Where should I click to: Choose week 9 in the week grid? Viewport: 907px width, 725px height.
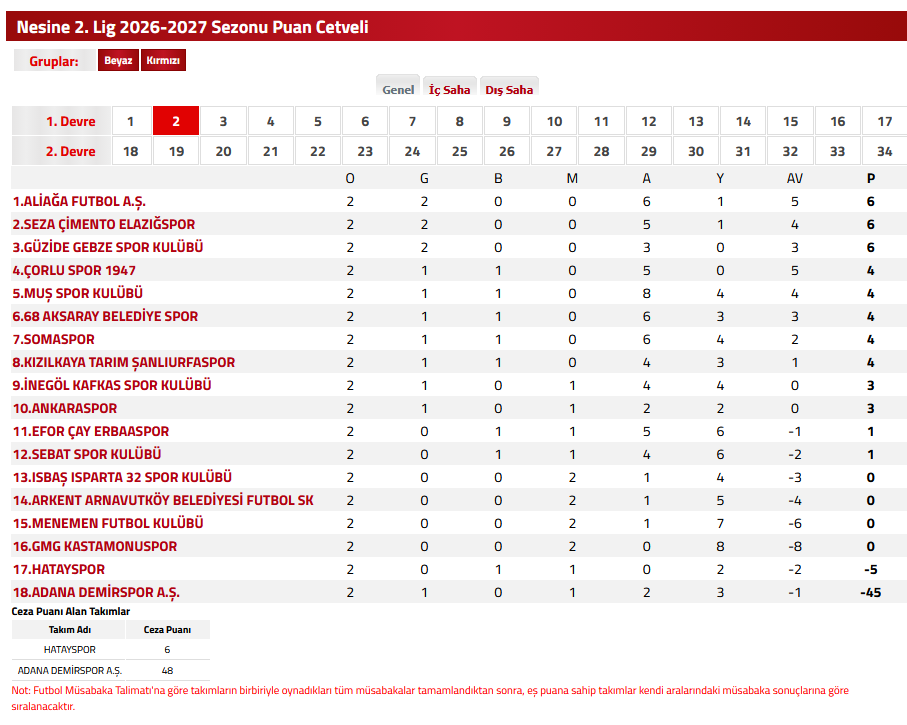click(x=507, y=121)
